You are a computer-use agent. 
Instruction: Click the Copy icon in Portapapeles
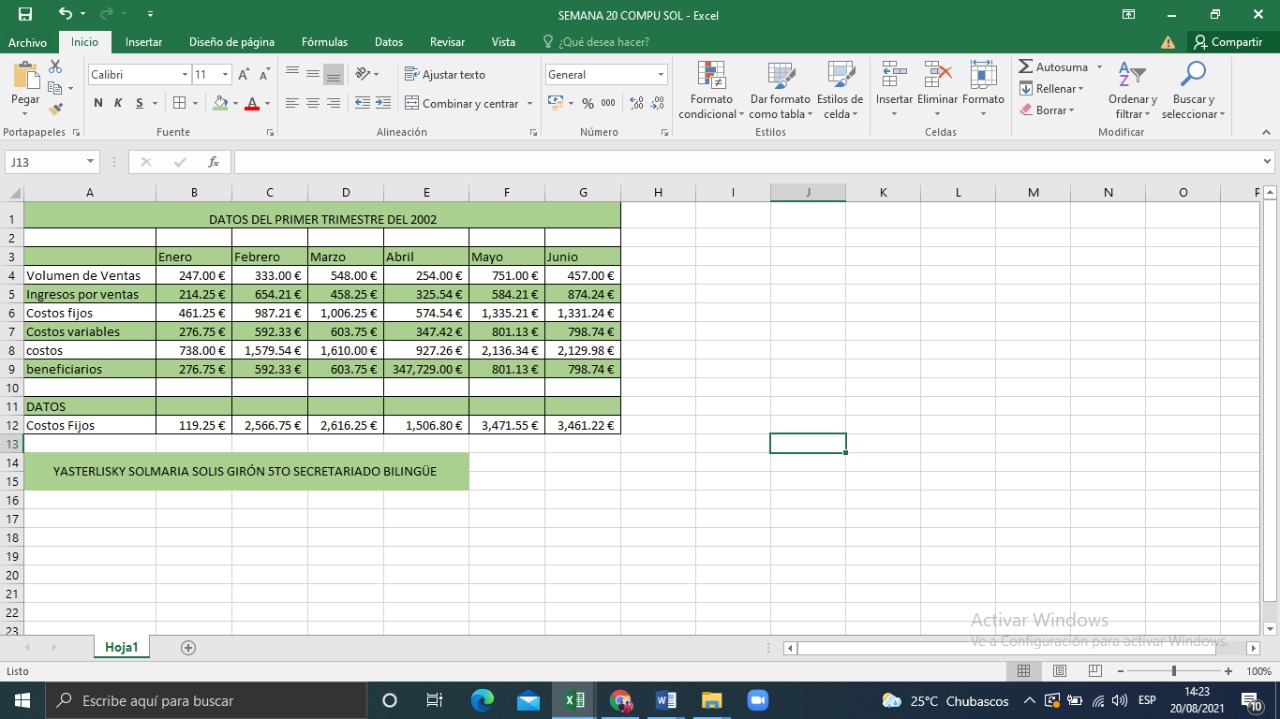click(x=55, y=88)
